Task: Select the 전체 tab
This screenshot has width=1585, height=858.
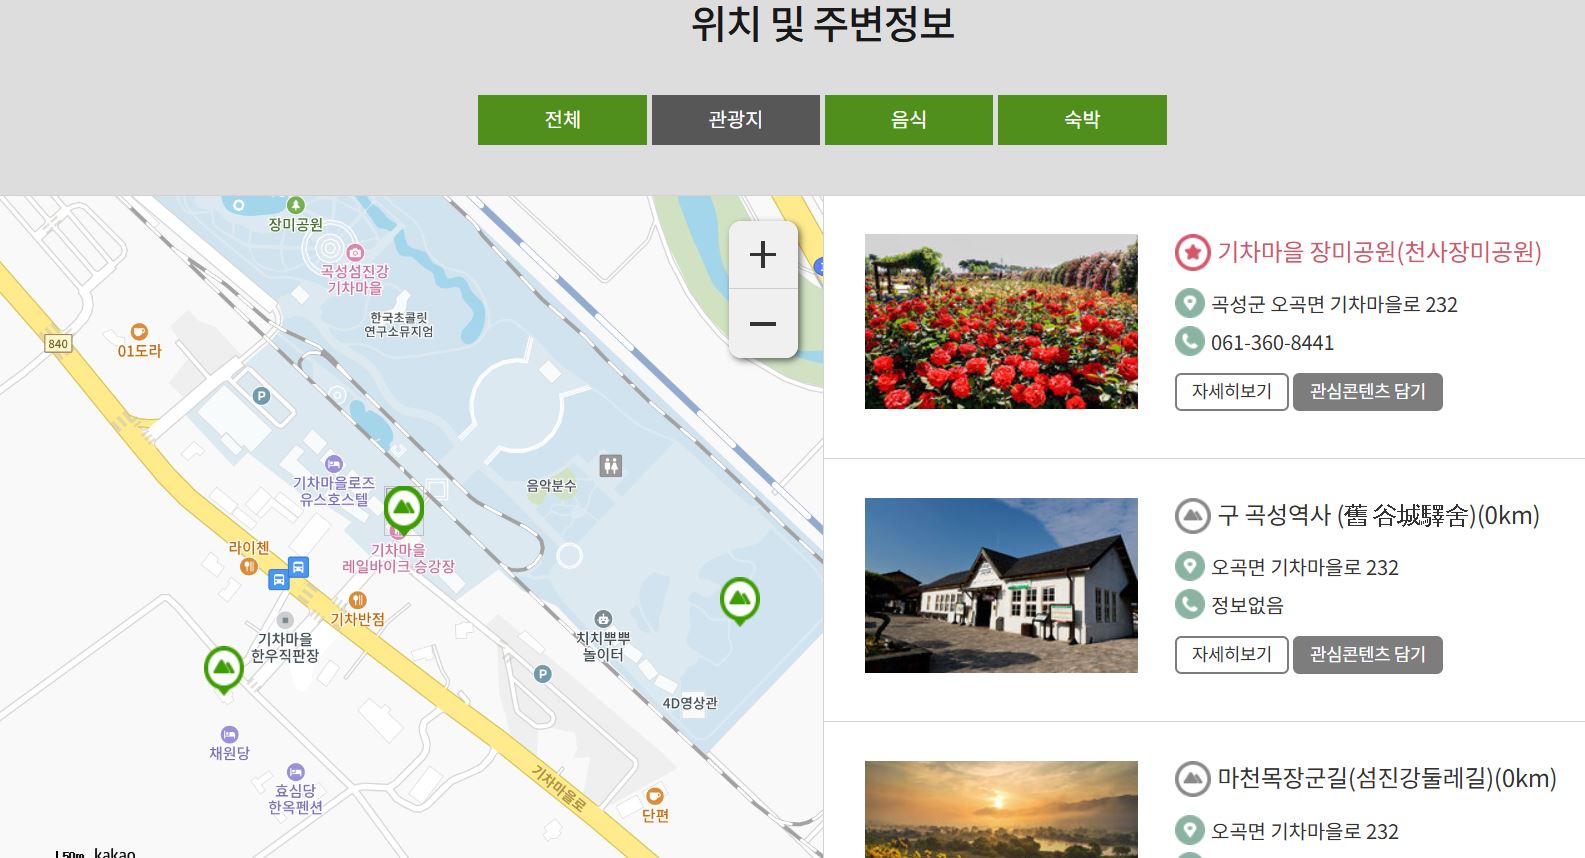Action: coord(562,120)
